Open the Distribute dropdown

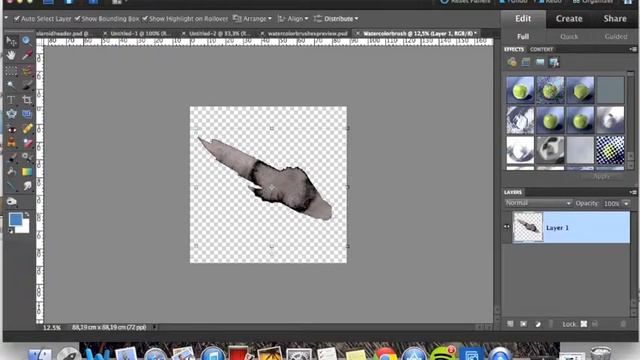click(336, 19)
